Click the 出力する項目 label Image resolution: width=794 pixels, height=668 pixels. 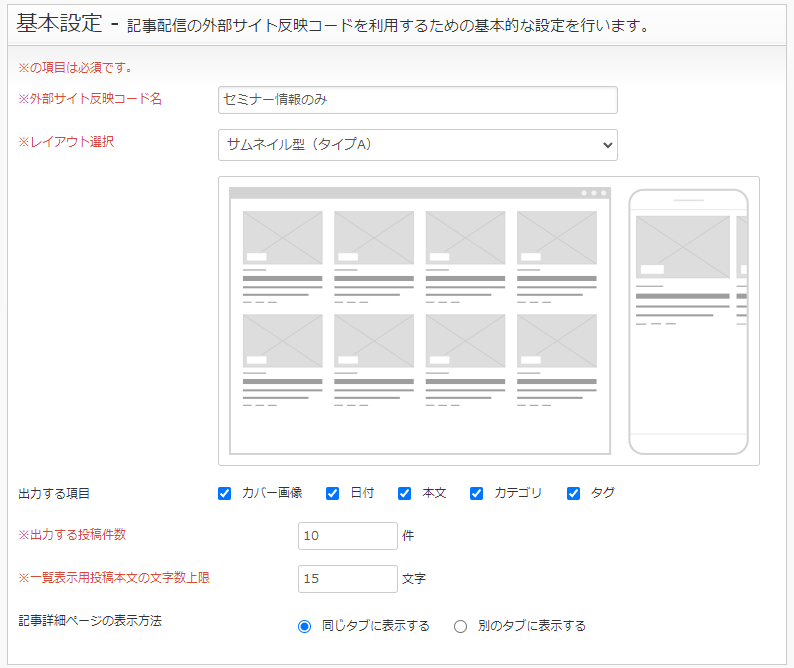(x=54, y=493)
